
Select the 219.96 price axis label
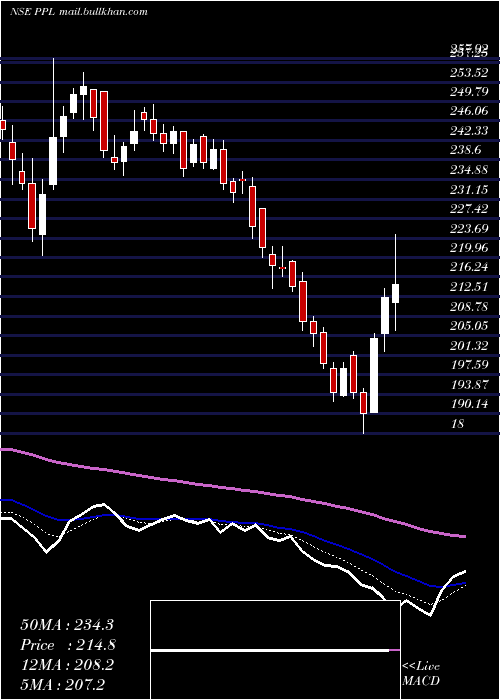(469, 249)
